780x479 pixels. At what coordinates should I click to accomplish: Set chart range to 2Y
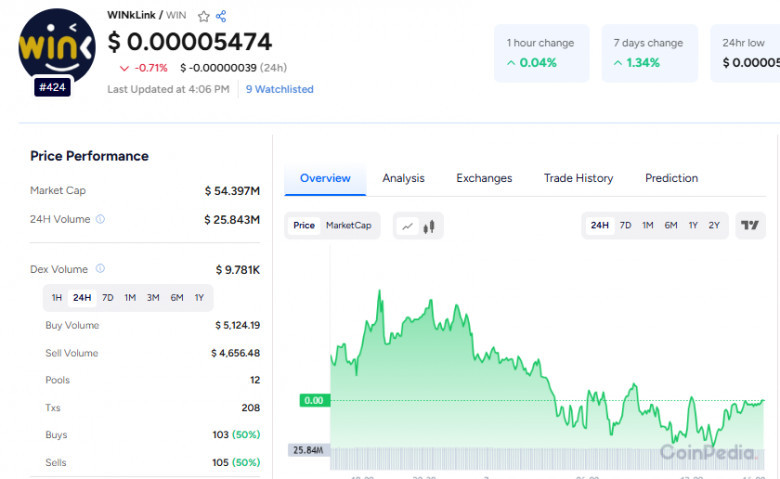coord(714,225)
